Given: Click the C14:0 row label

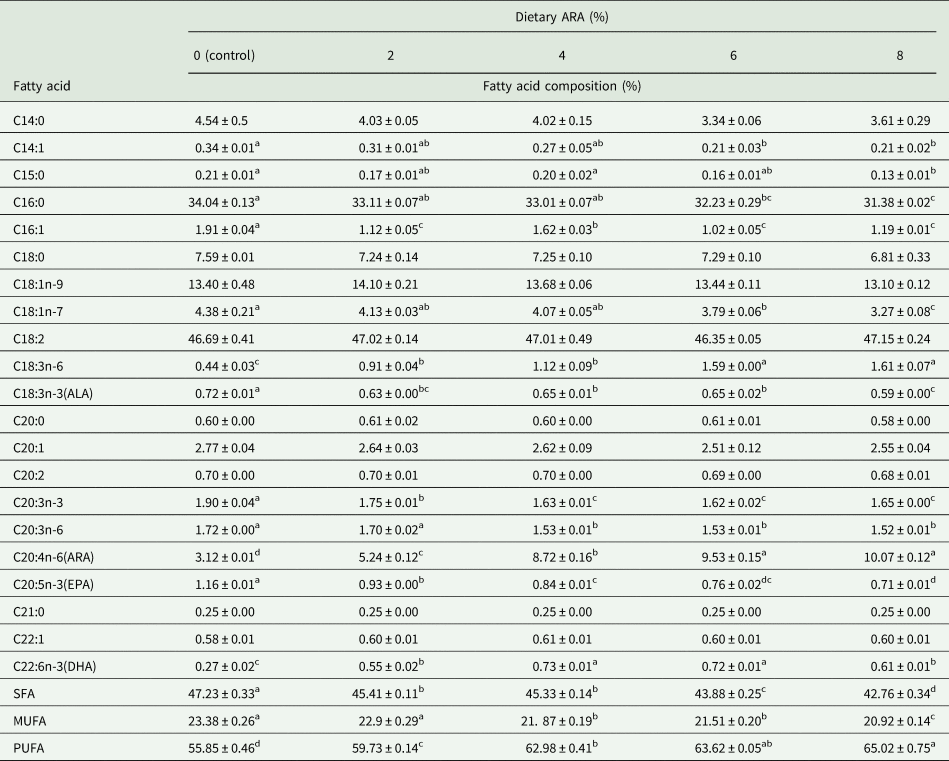Looking at the screenshot, I should click(32, 121).
